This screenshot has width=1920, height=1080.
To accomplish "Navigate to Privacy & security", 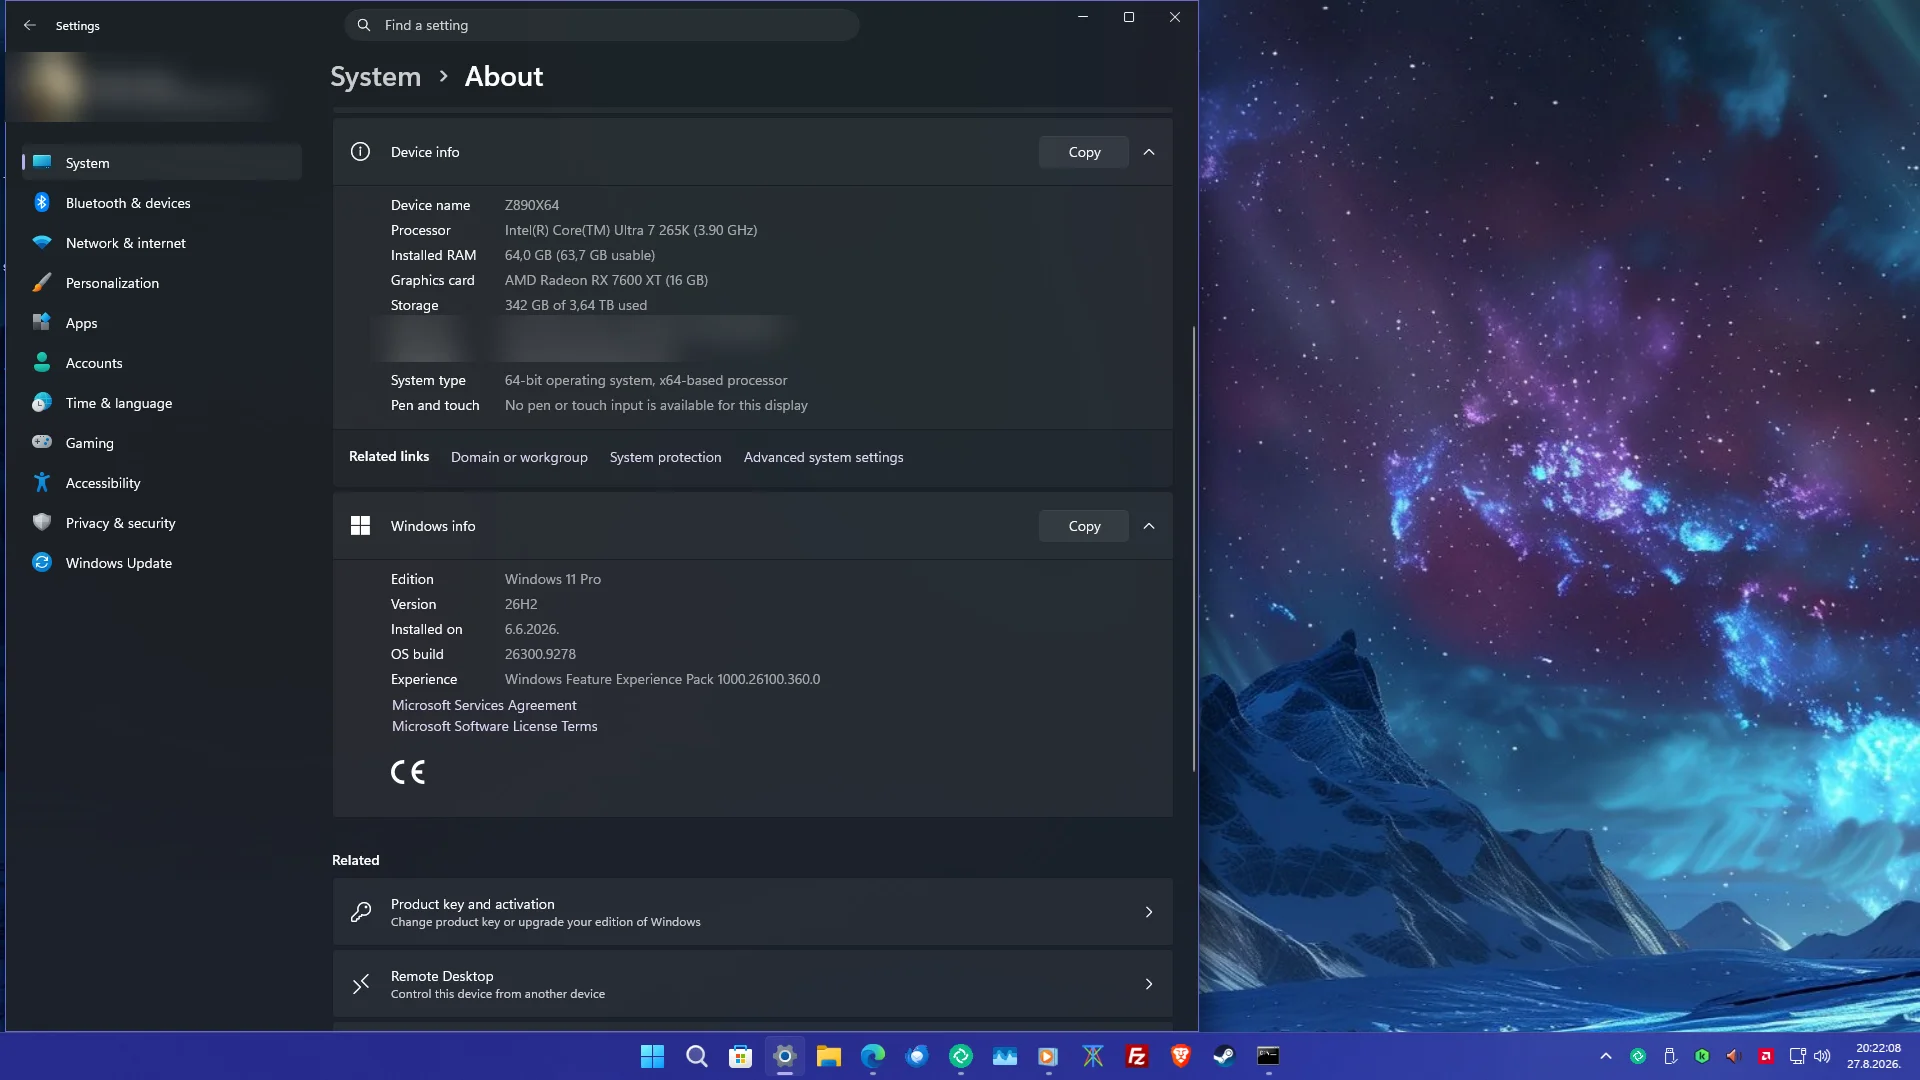I will coord(162,523).
